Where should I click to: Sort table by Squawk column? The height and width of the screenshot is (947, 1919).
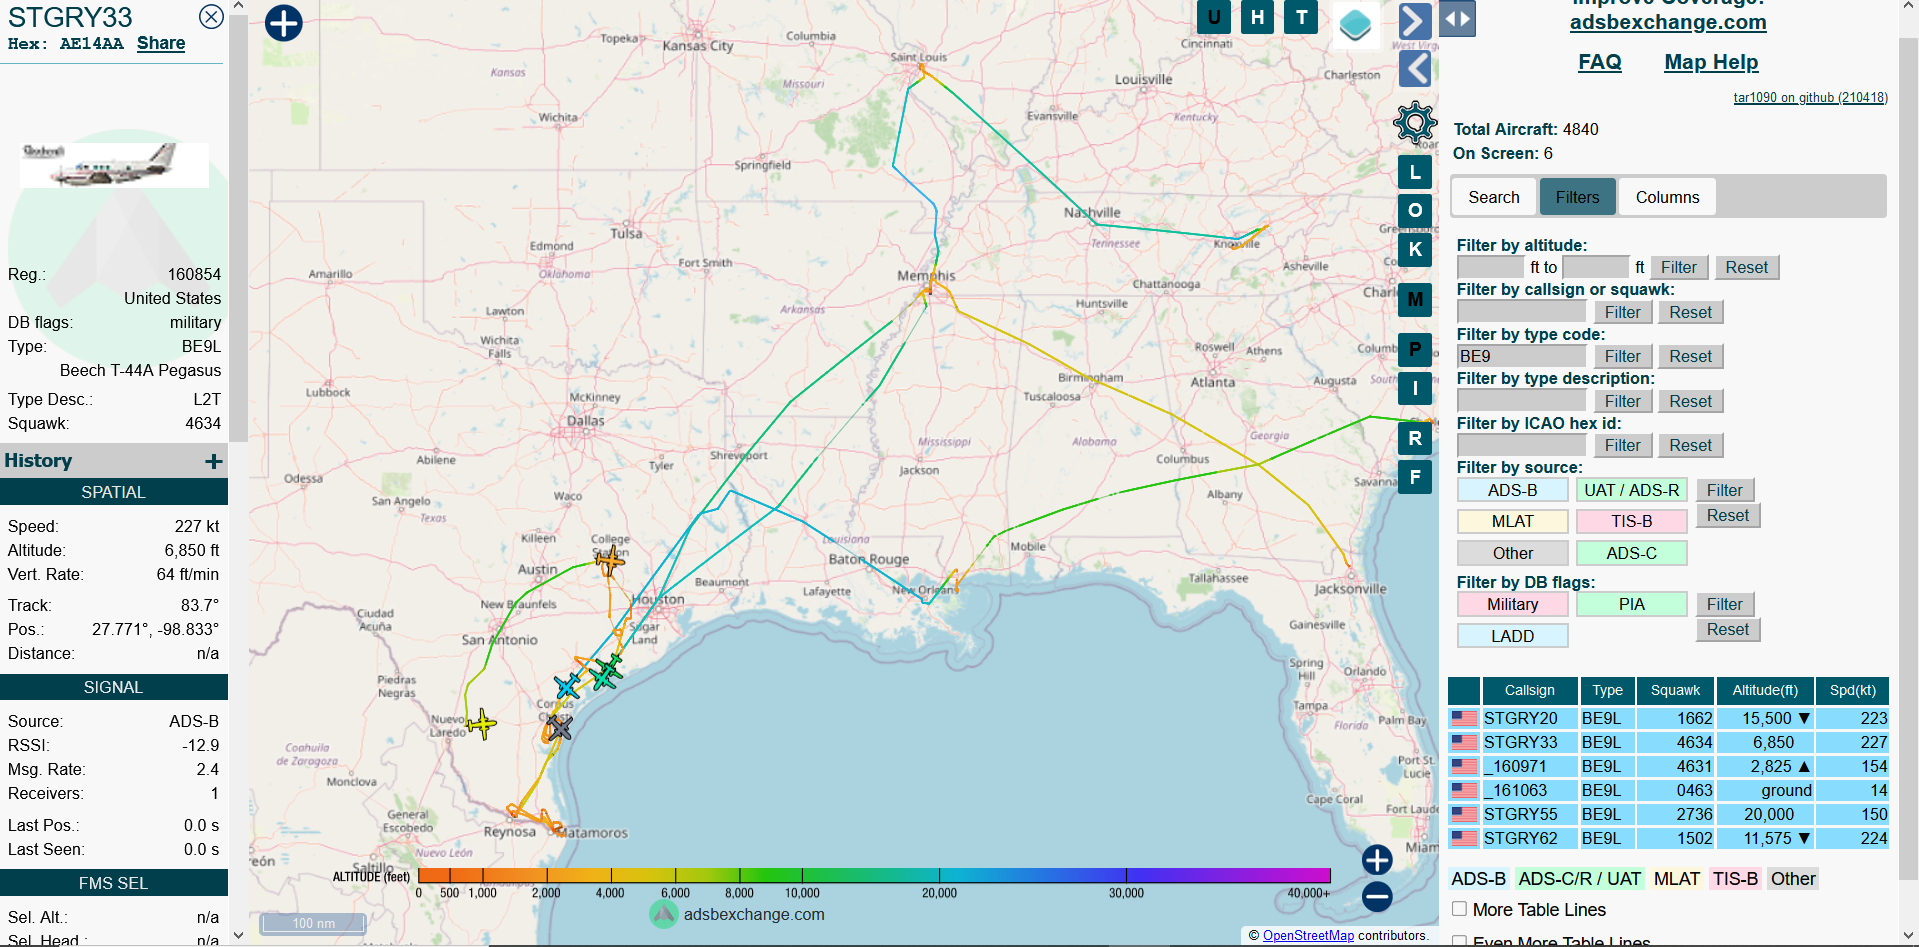coord(1675,690)
